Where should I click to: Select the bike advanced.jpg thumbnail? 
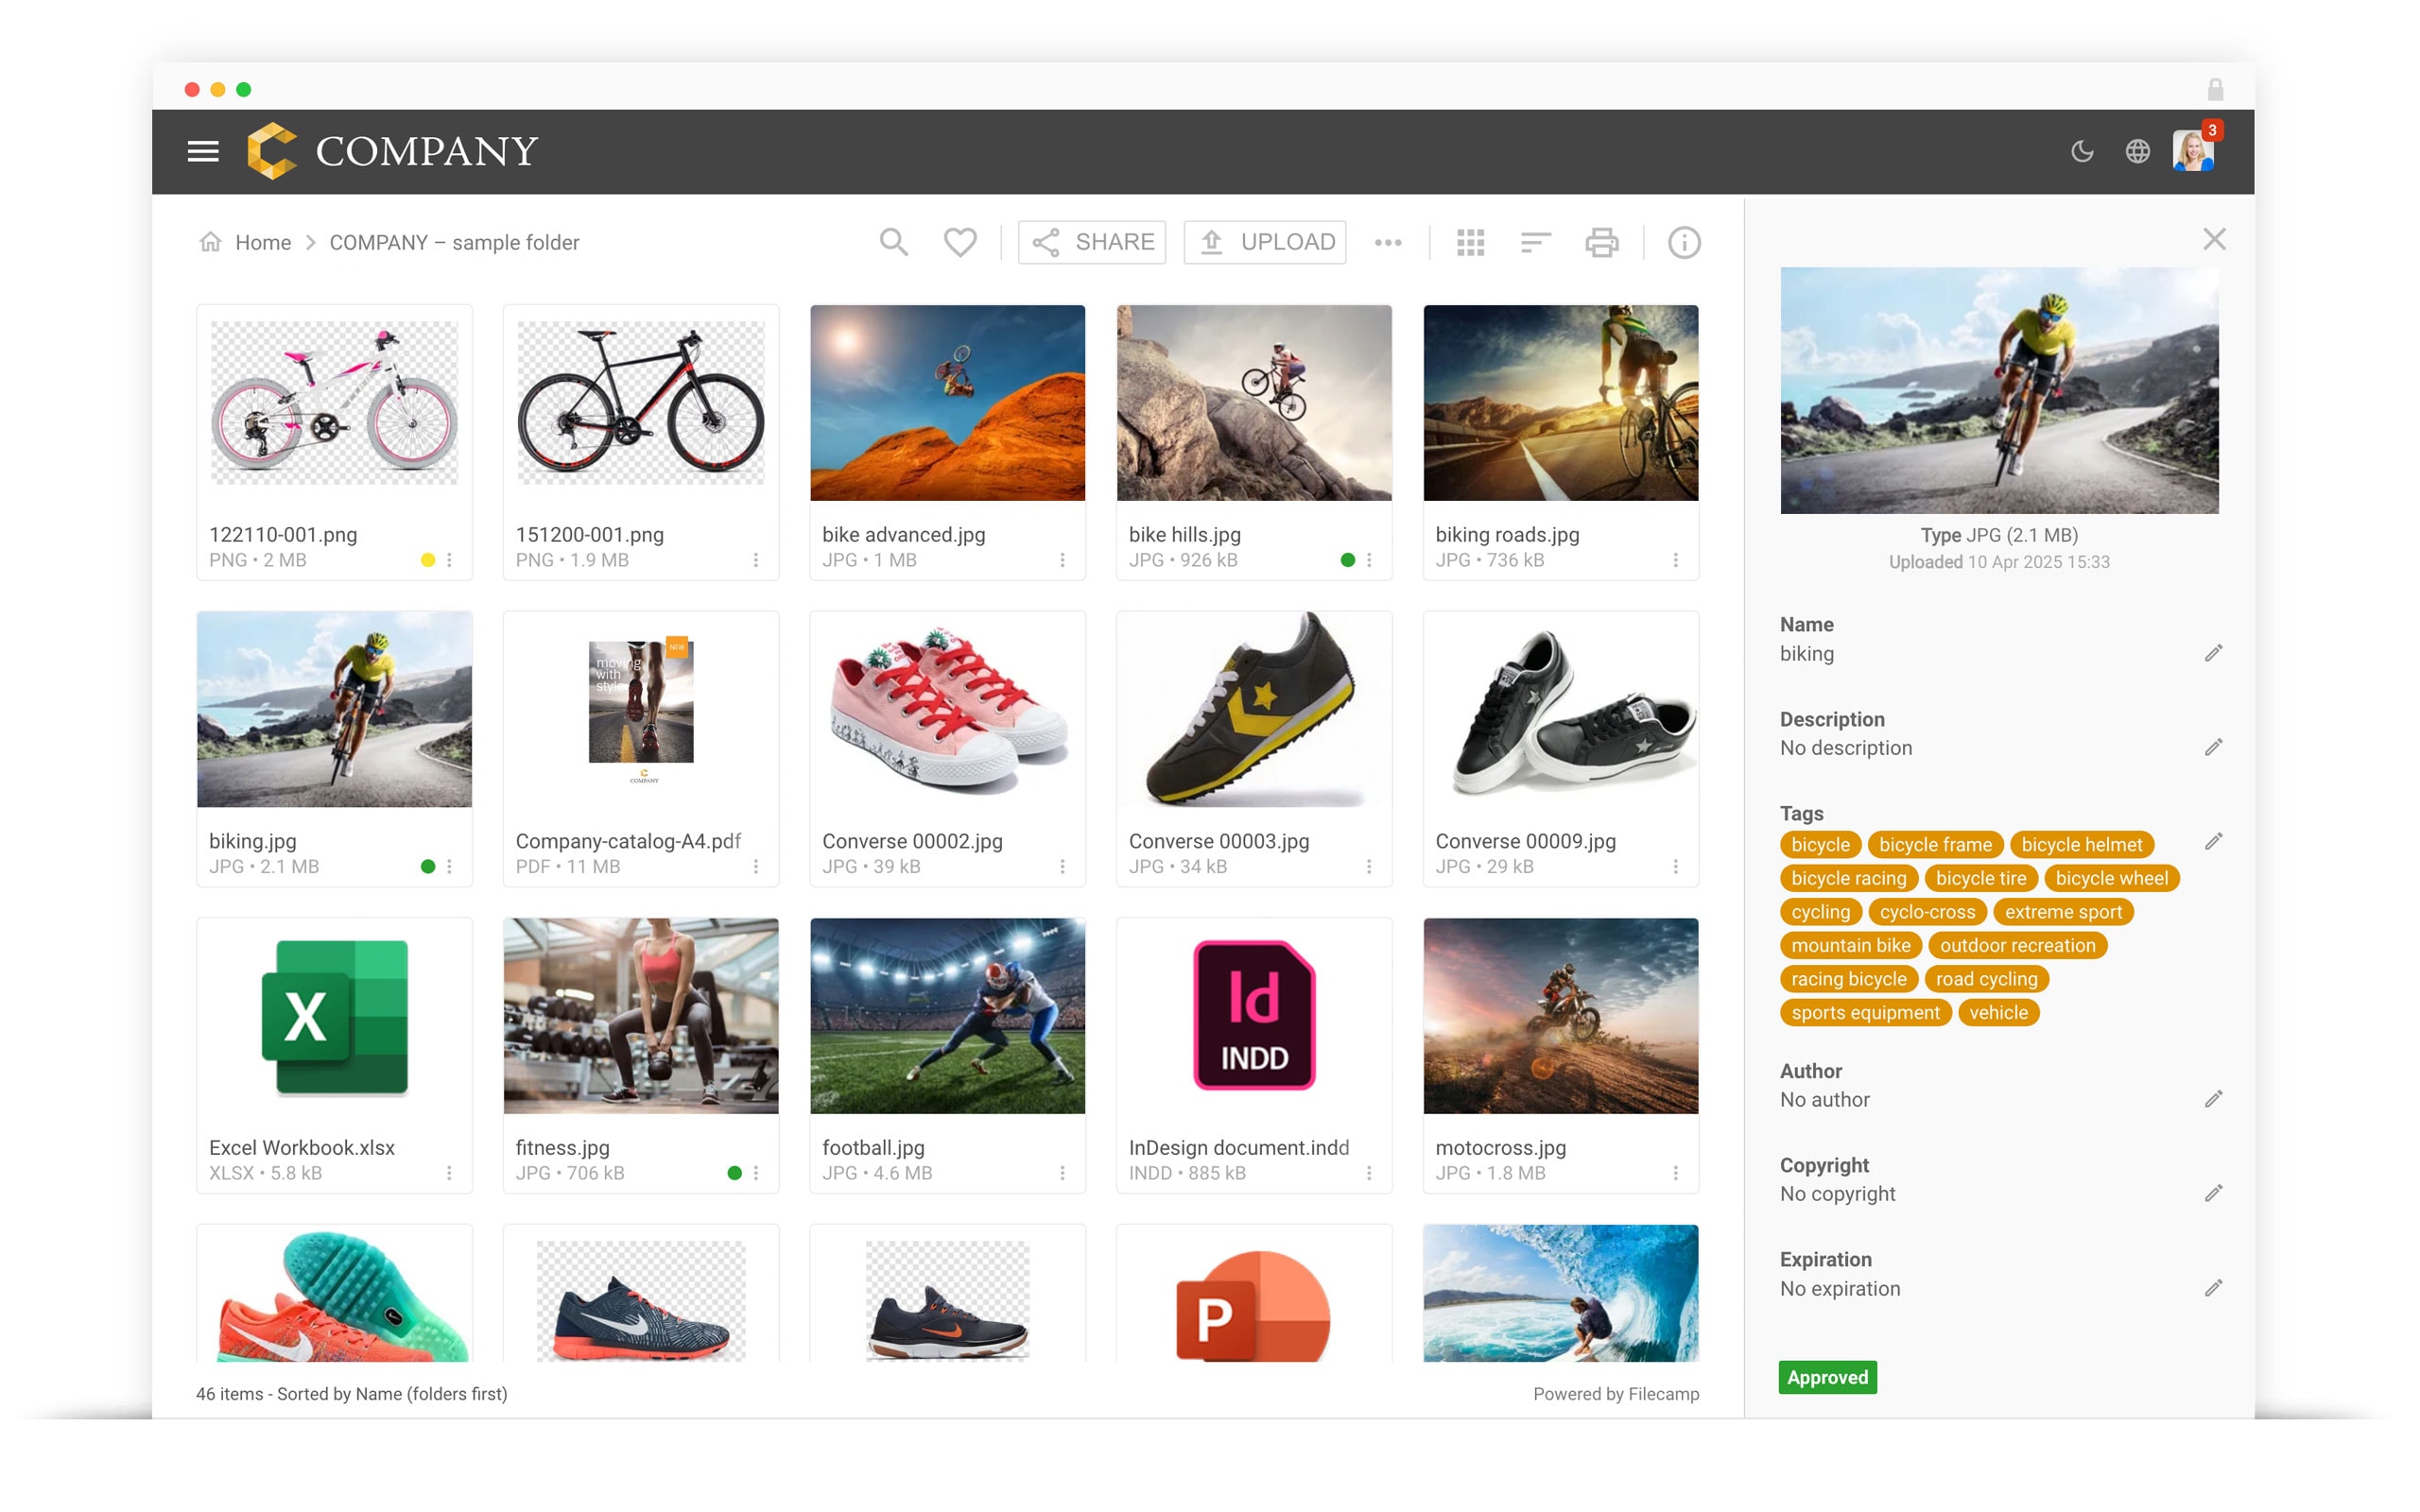point(947,403)
